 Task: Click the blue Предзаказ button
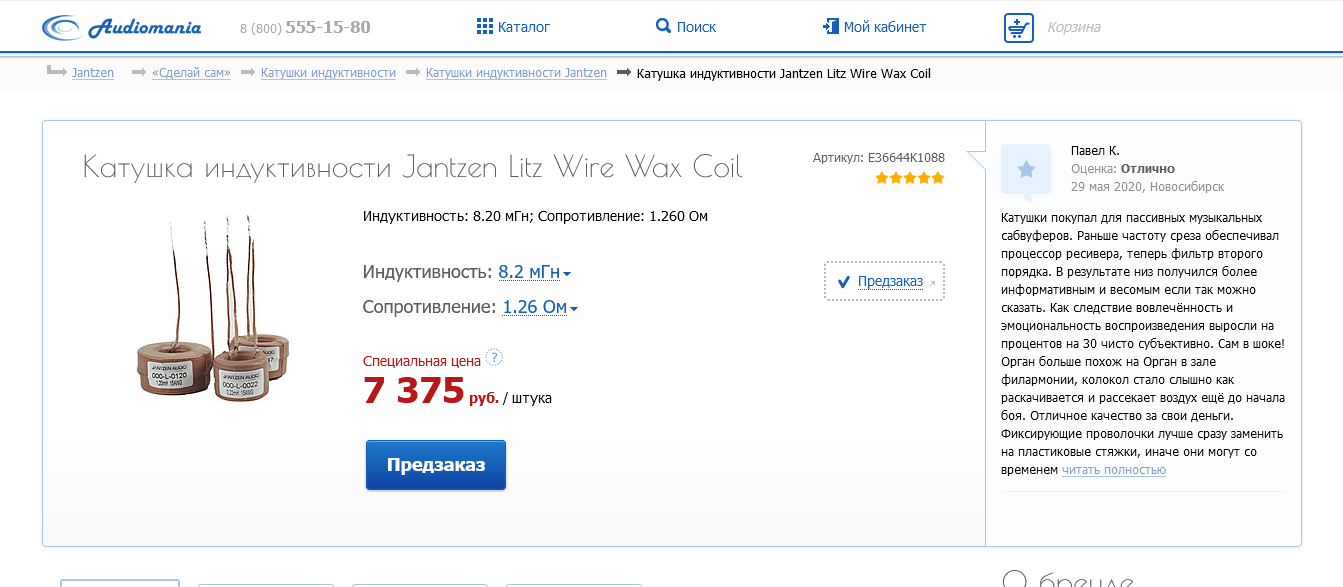pyautogui.click(x=436, y=465)
